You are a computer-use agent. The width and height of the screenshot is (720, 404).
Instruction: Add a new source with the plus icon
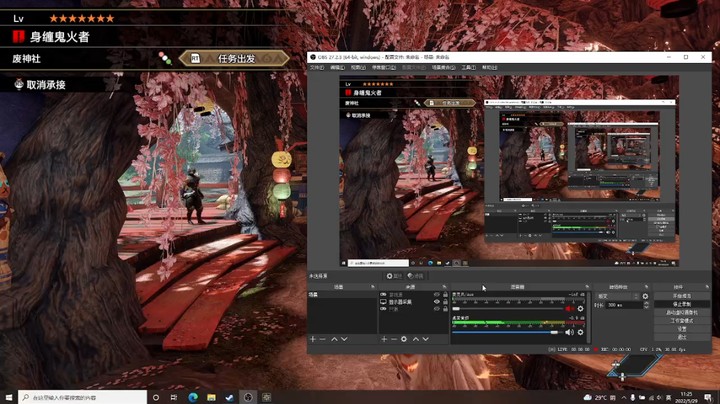click(x=384, y=339)
